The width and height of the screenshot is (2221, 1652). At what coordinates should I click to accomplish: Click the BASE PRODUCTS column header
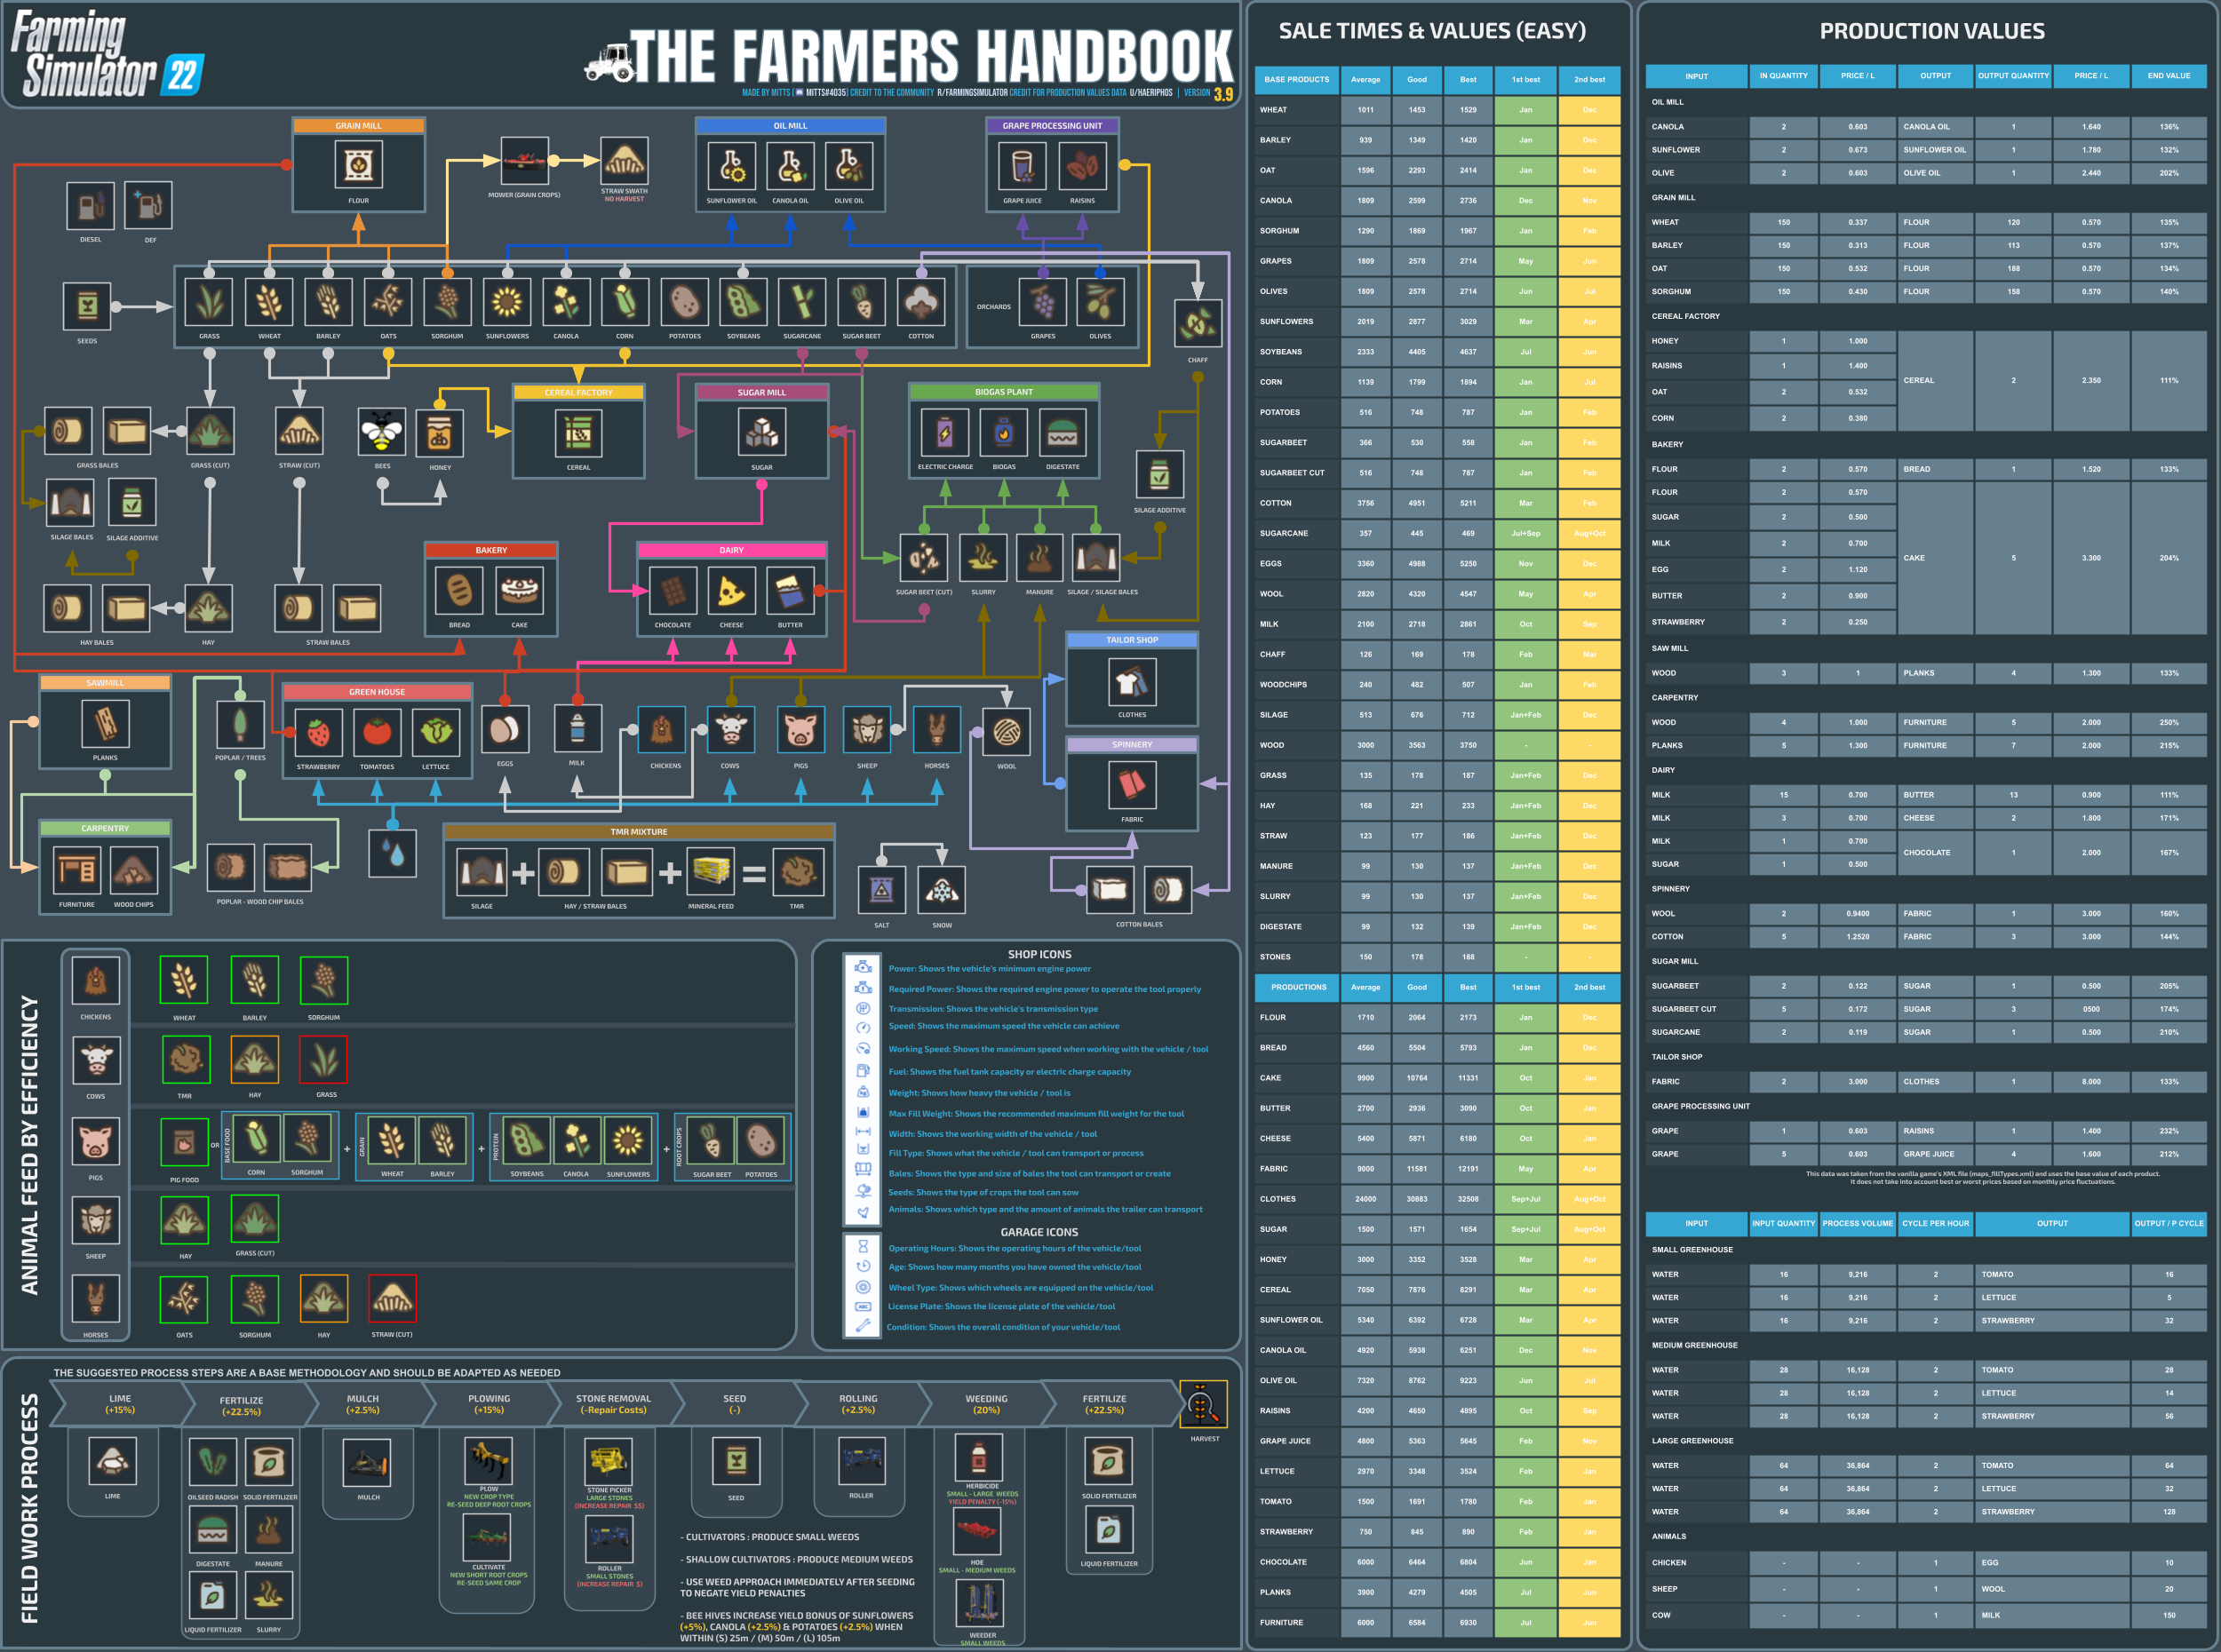1296,80
